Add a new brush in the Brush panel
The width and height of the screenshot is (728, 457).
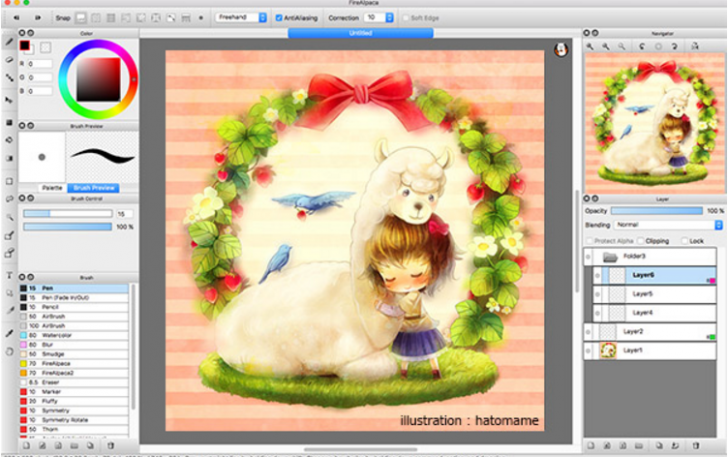pos(26,445)
